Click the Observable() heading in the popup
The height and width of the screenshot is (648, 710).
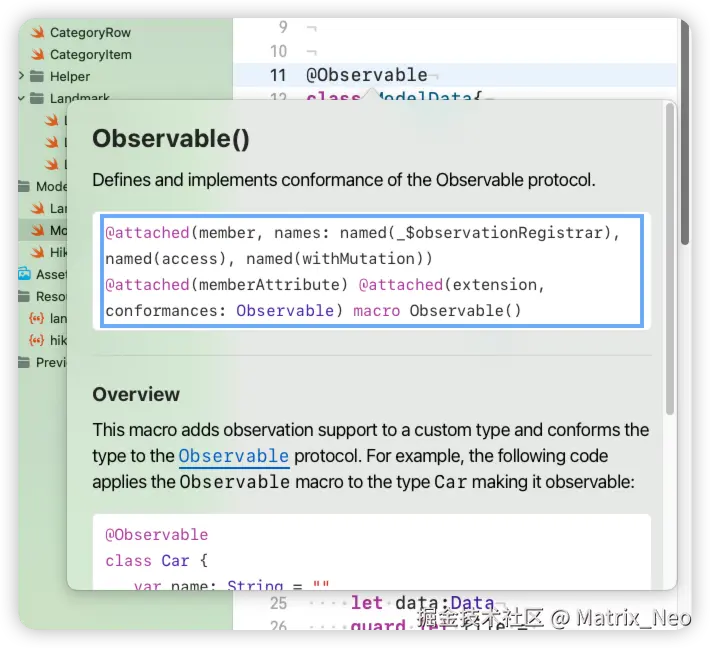[x=171, y=139]
